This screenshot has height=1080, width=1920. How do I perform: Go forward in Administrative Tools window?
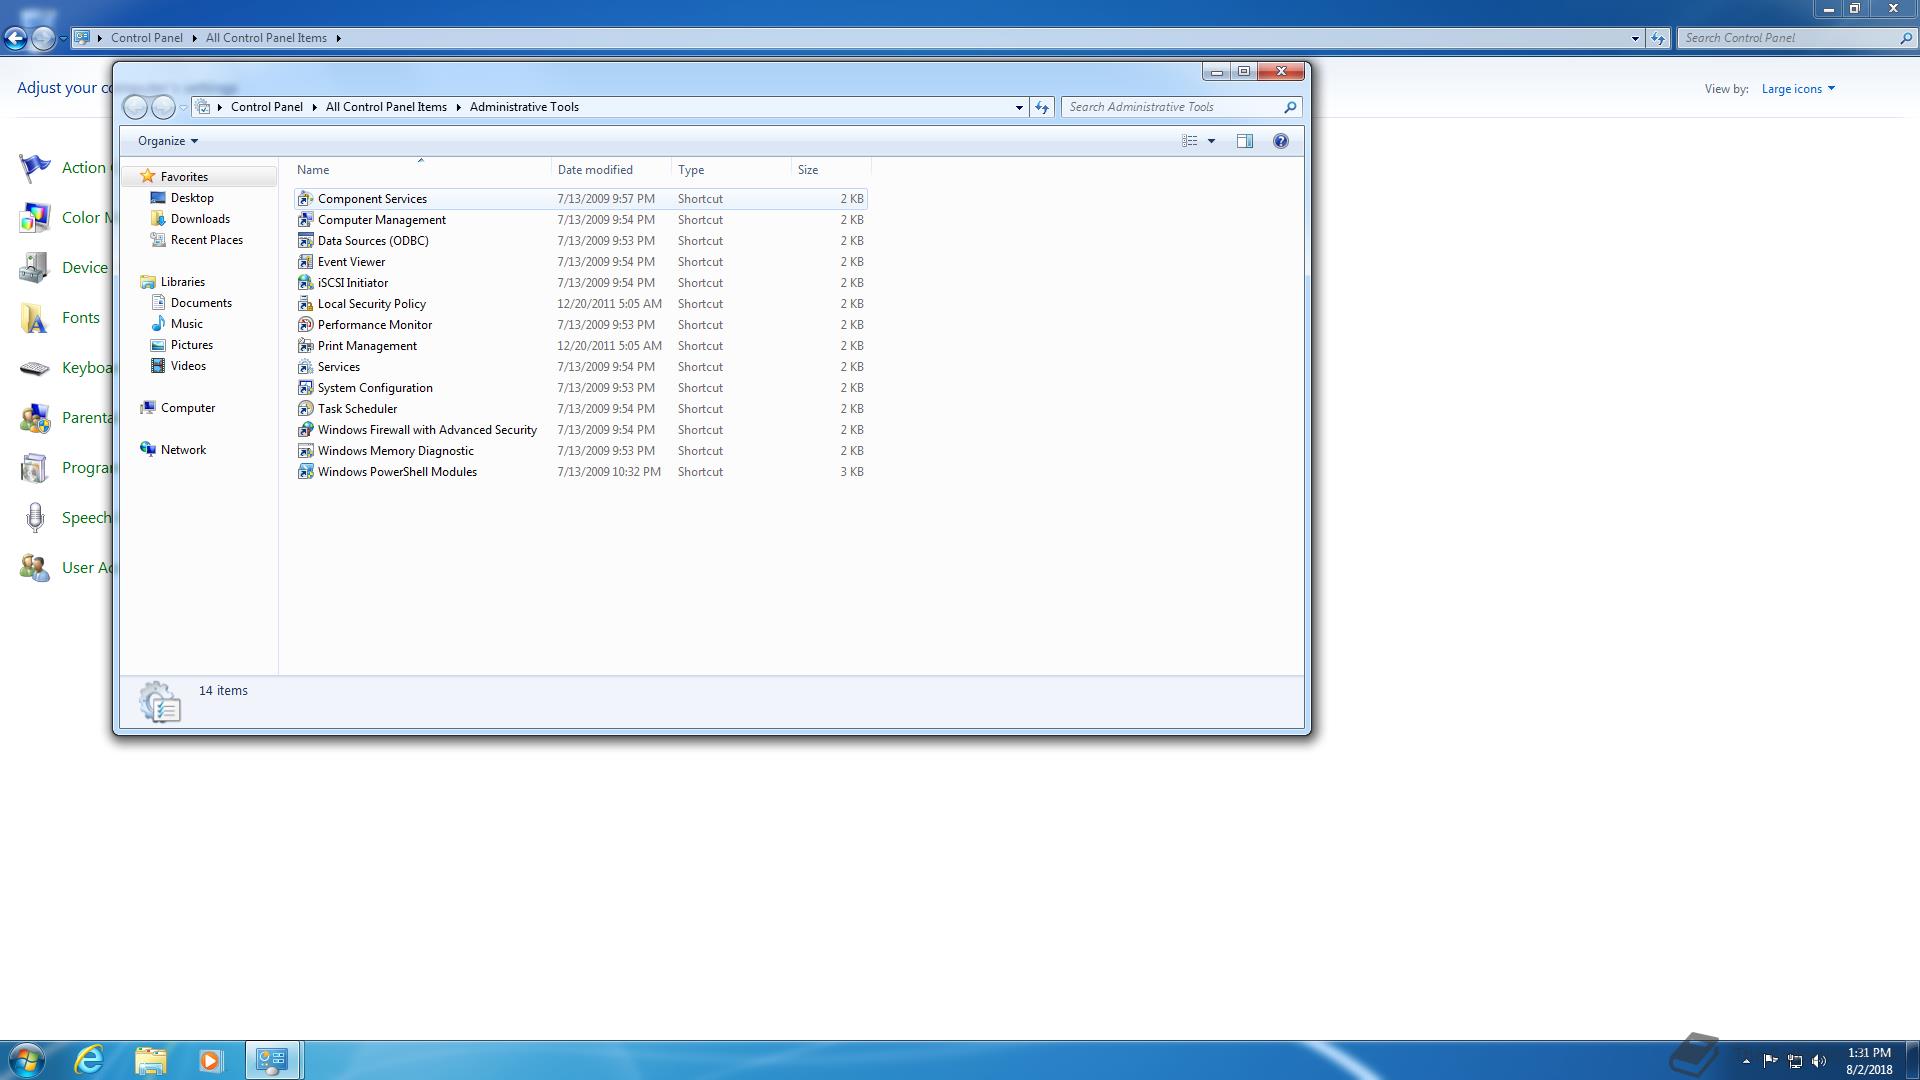pos(163,107)
